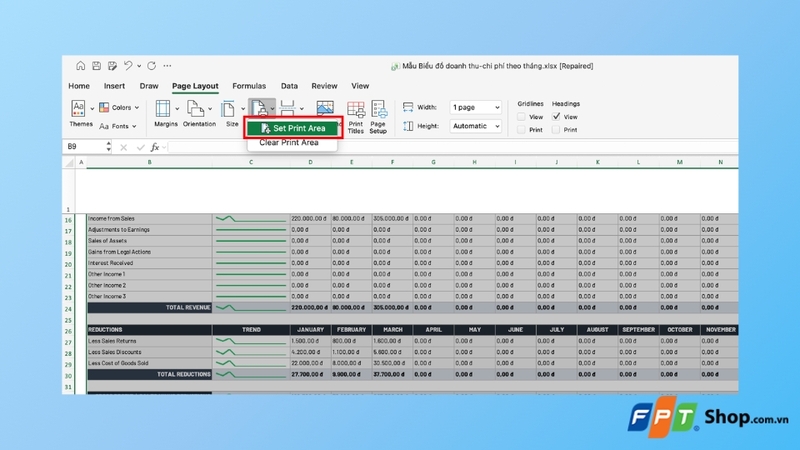This screenshot has height=450, width=800.
Task: Switch to the Data tab
Action: tap(289, 86)
